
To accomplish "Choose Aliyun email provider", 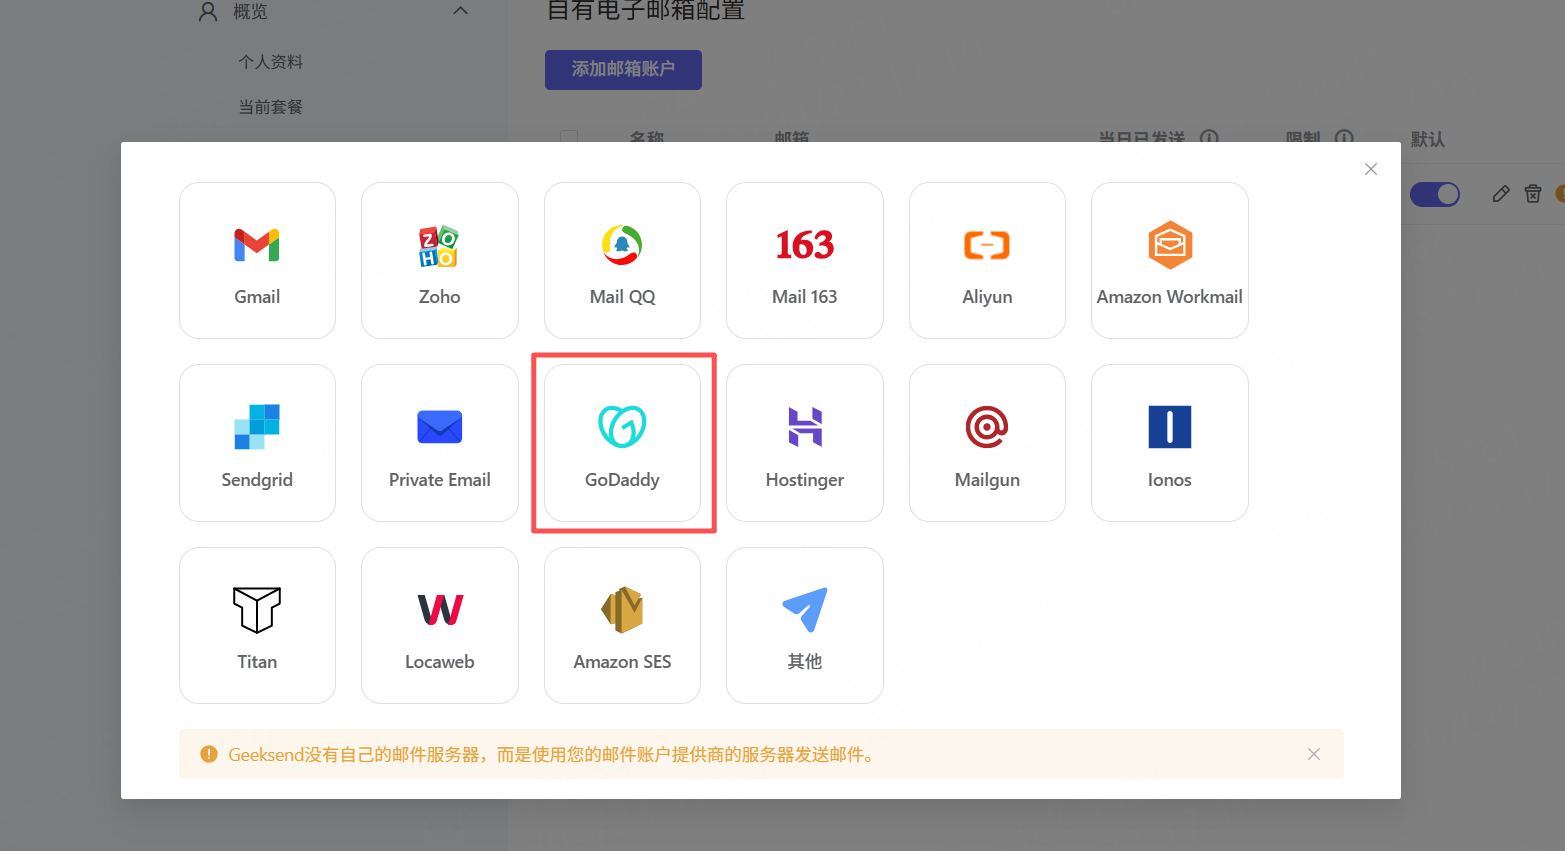I will (x=987, y=260).
